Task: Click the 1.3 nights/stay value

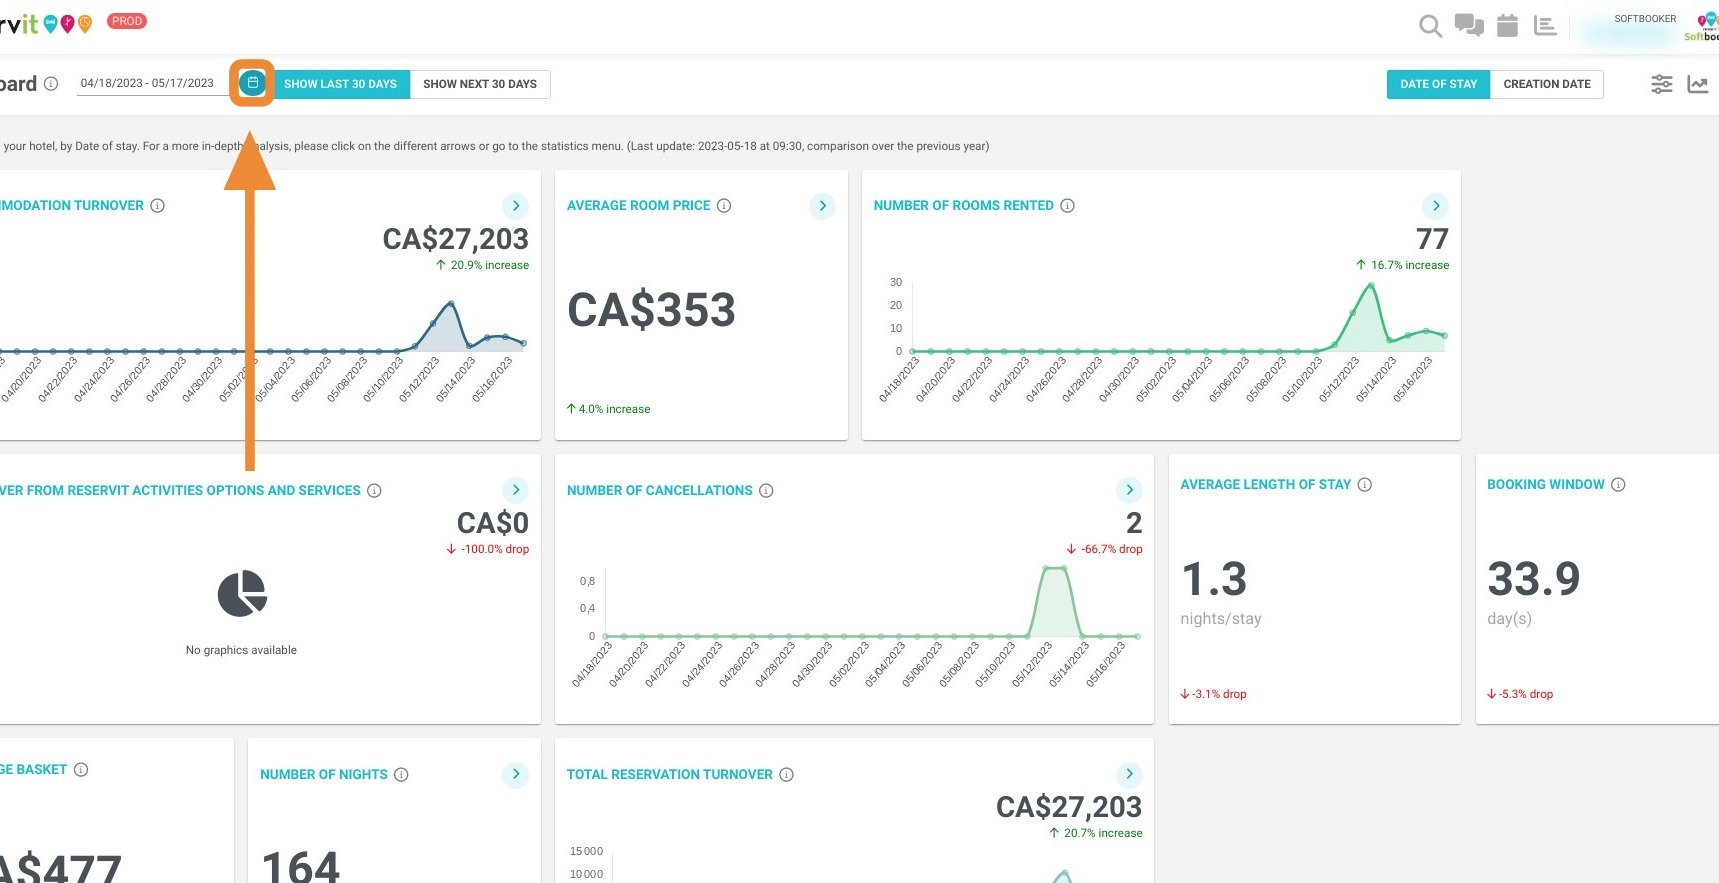Action: [1214, 579]
